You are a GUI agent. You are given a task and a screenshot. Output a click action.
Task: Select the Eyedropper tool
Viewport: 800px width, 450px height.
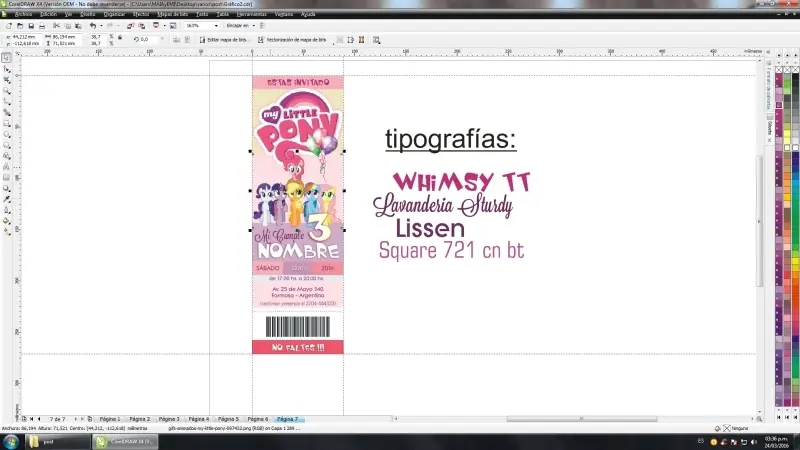(7, 199)
